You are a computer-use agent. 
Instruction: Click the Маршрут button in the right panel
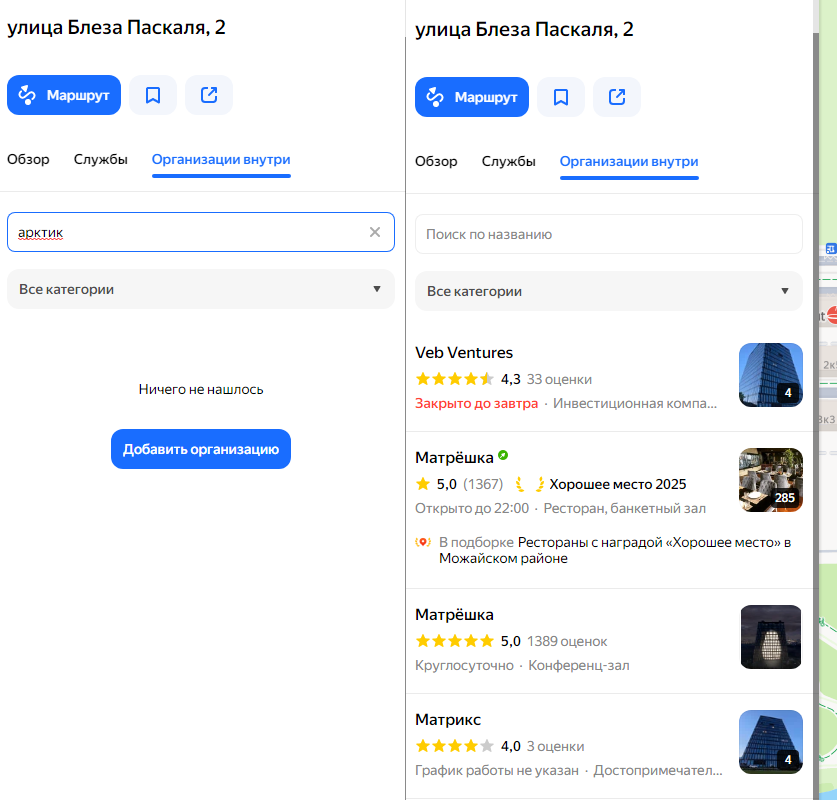pos(471,97)
